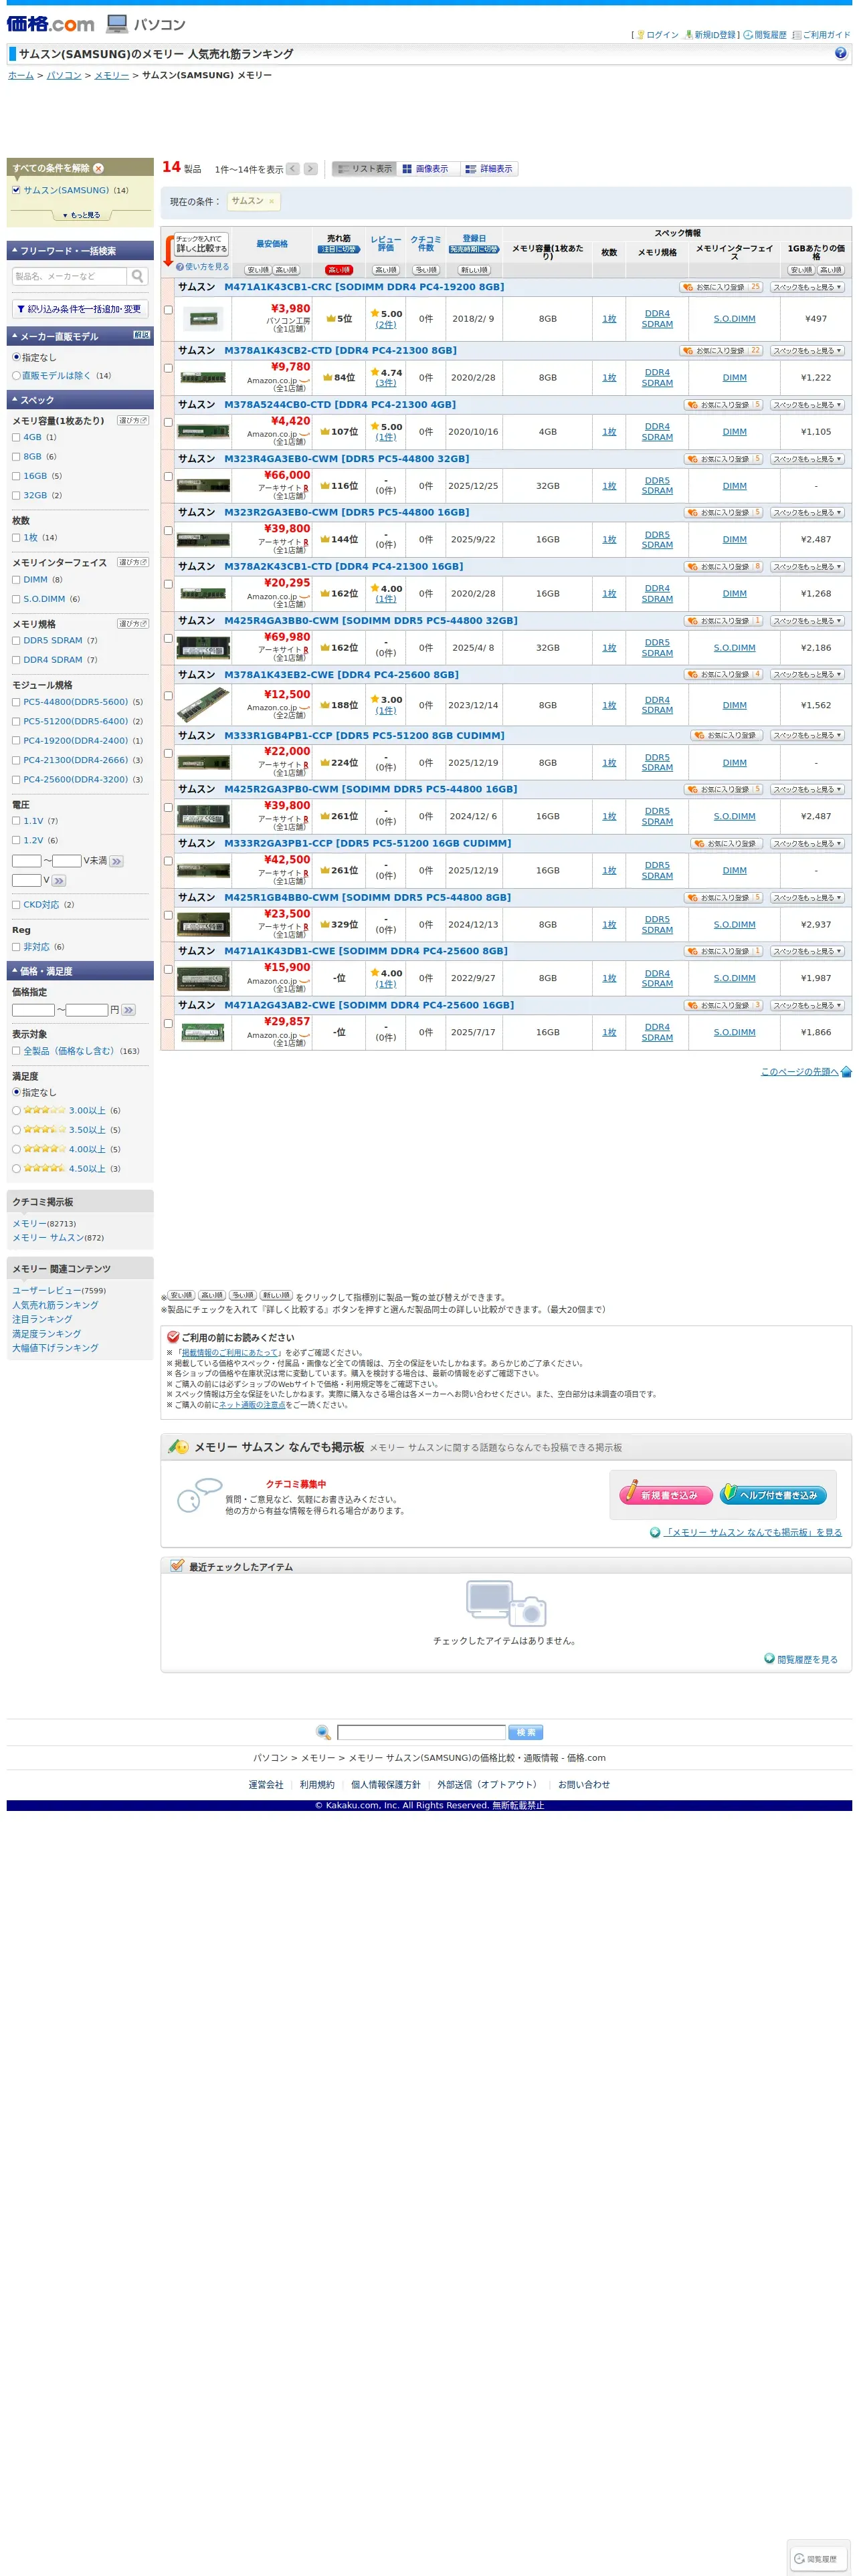Open 満足度ランキング related link

click(x=46, y=1334)
